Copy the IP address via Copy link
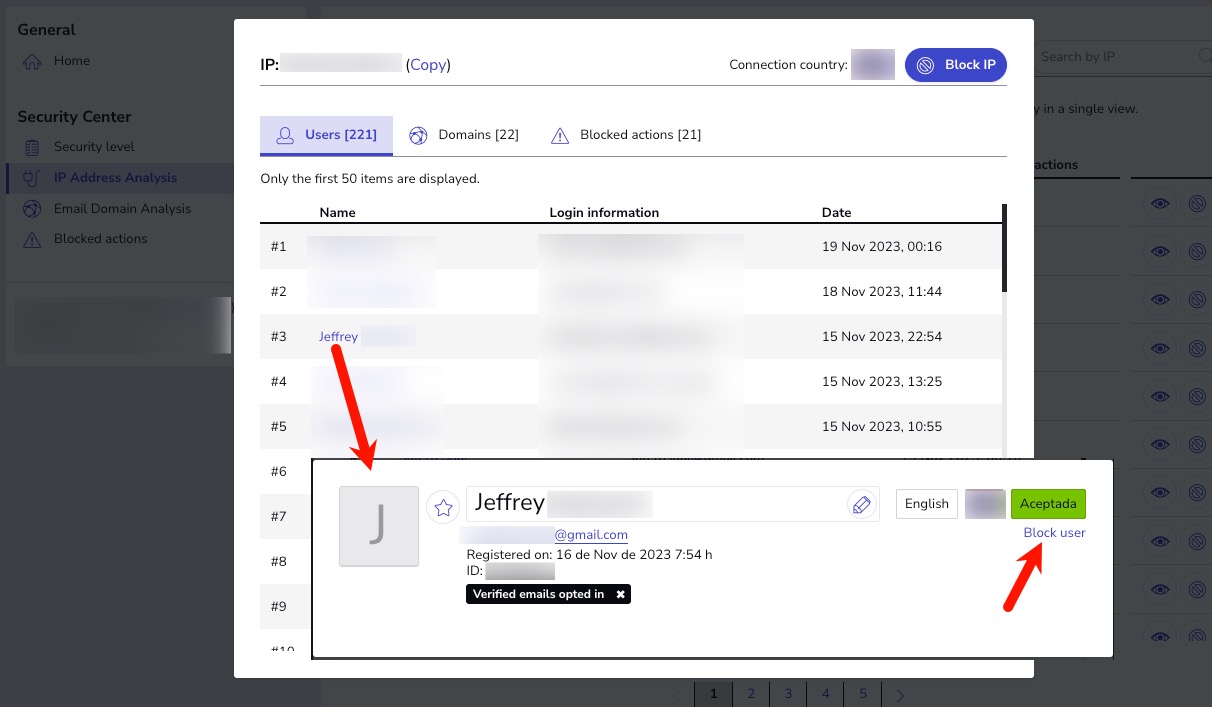Viewport: 1212px width, 707px height. tap(428, 65)
